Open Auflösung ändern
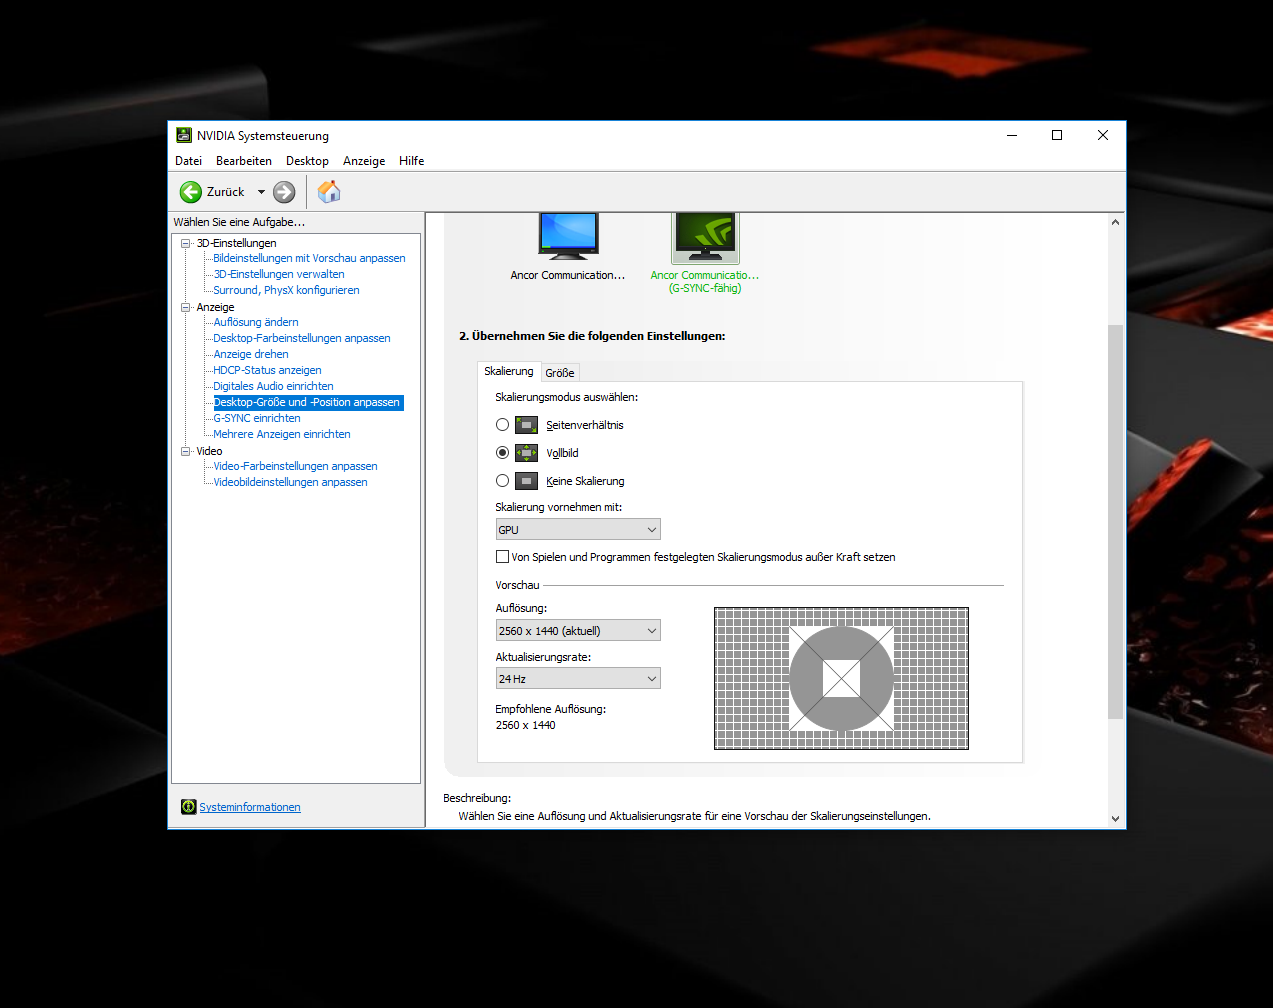The height and width of the screenshot is (1008, 1273). [x=256, y=322]
